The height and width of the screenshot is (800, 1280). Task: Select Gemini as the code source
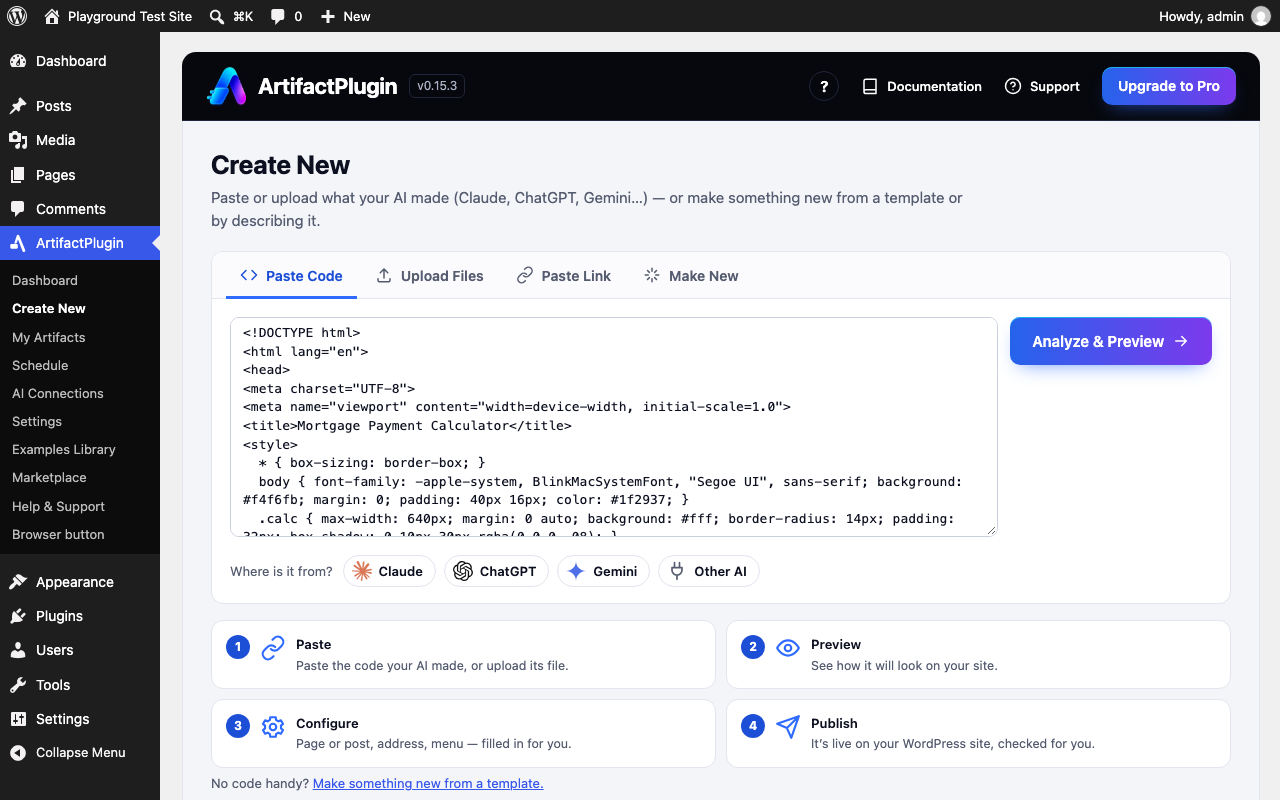[603, 571]
